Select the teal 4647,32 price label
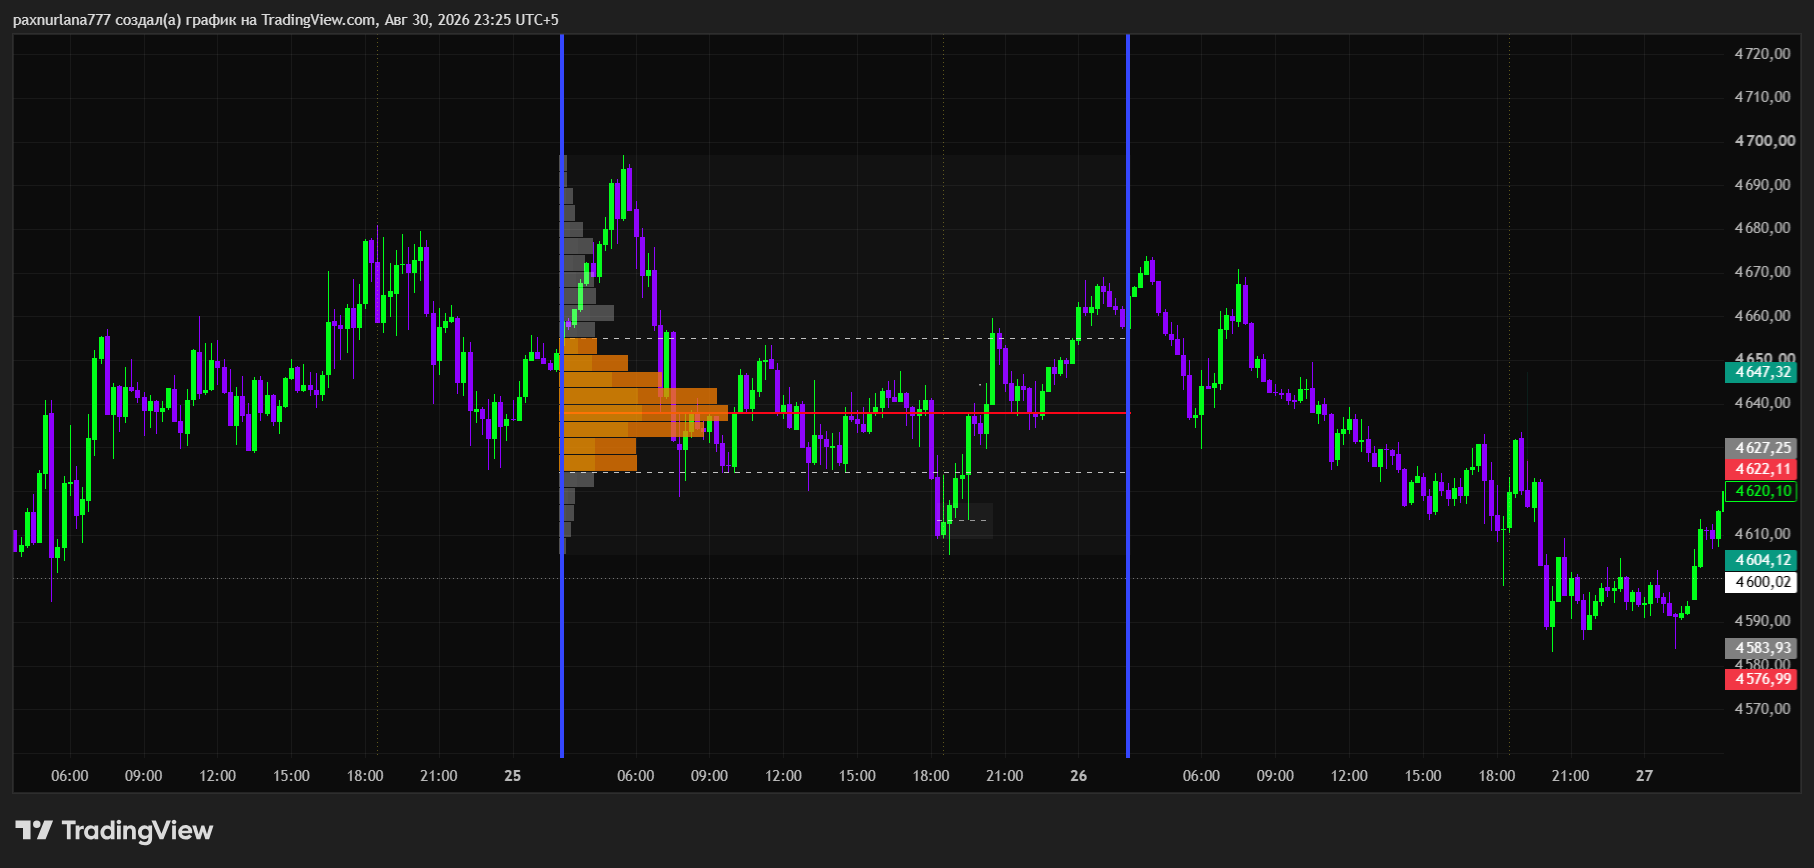This screenshot has height=868, width=1814. pos(1761,372)
